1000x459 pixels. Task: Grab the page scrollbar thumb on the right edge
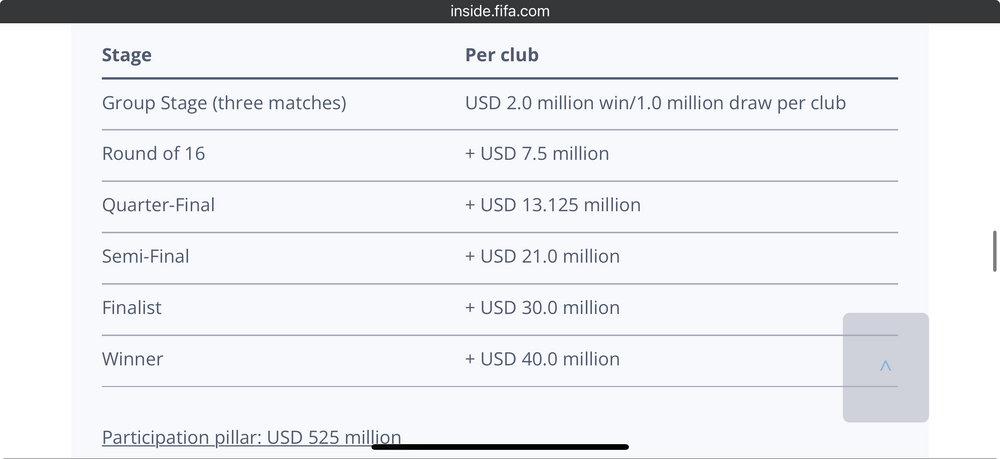point(994,250)
